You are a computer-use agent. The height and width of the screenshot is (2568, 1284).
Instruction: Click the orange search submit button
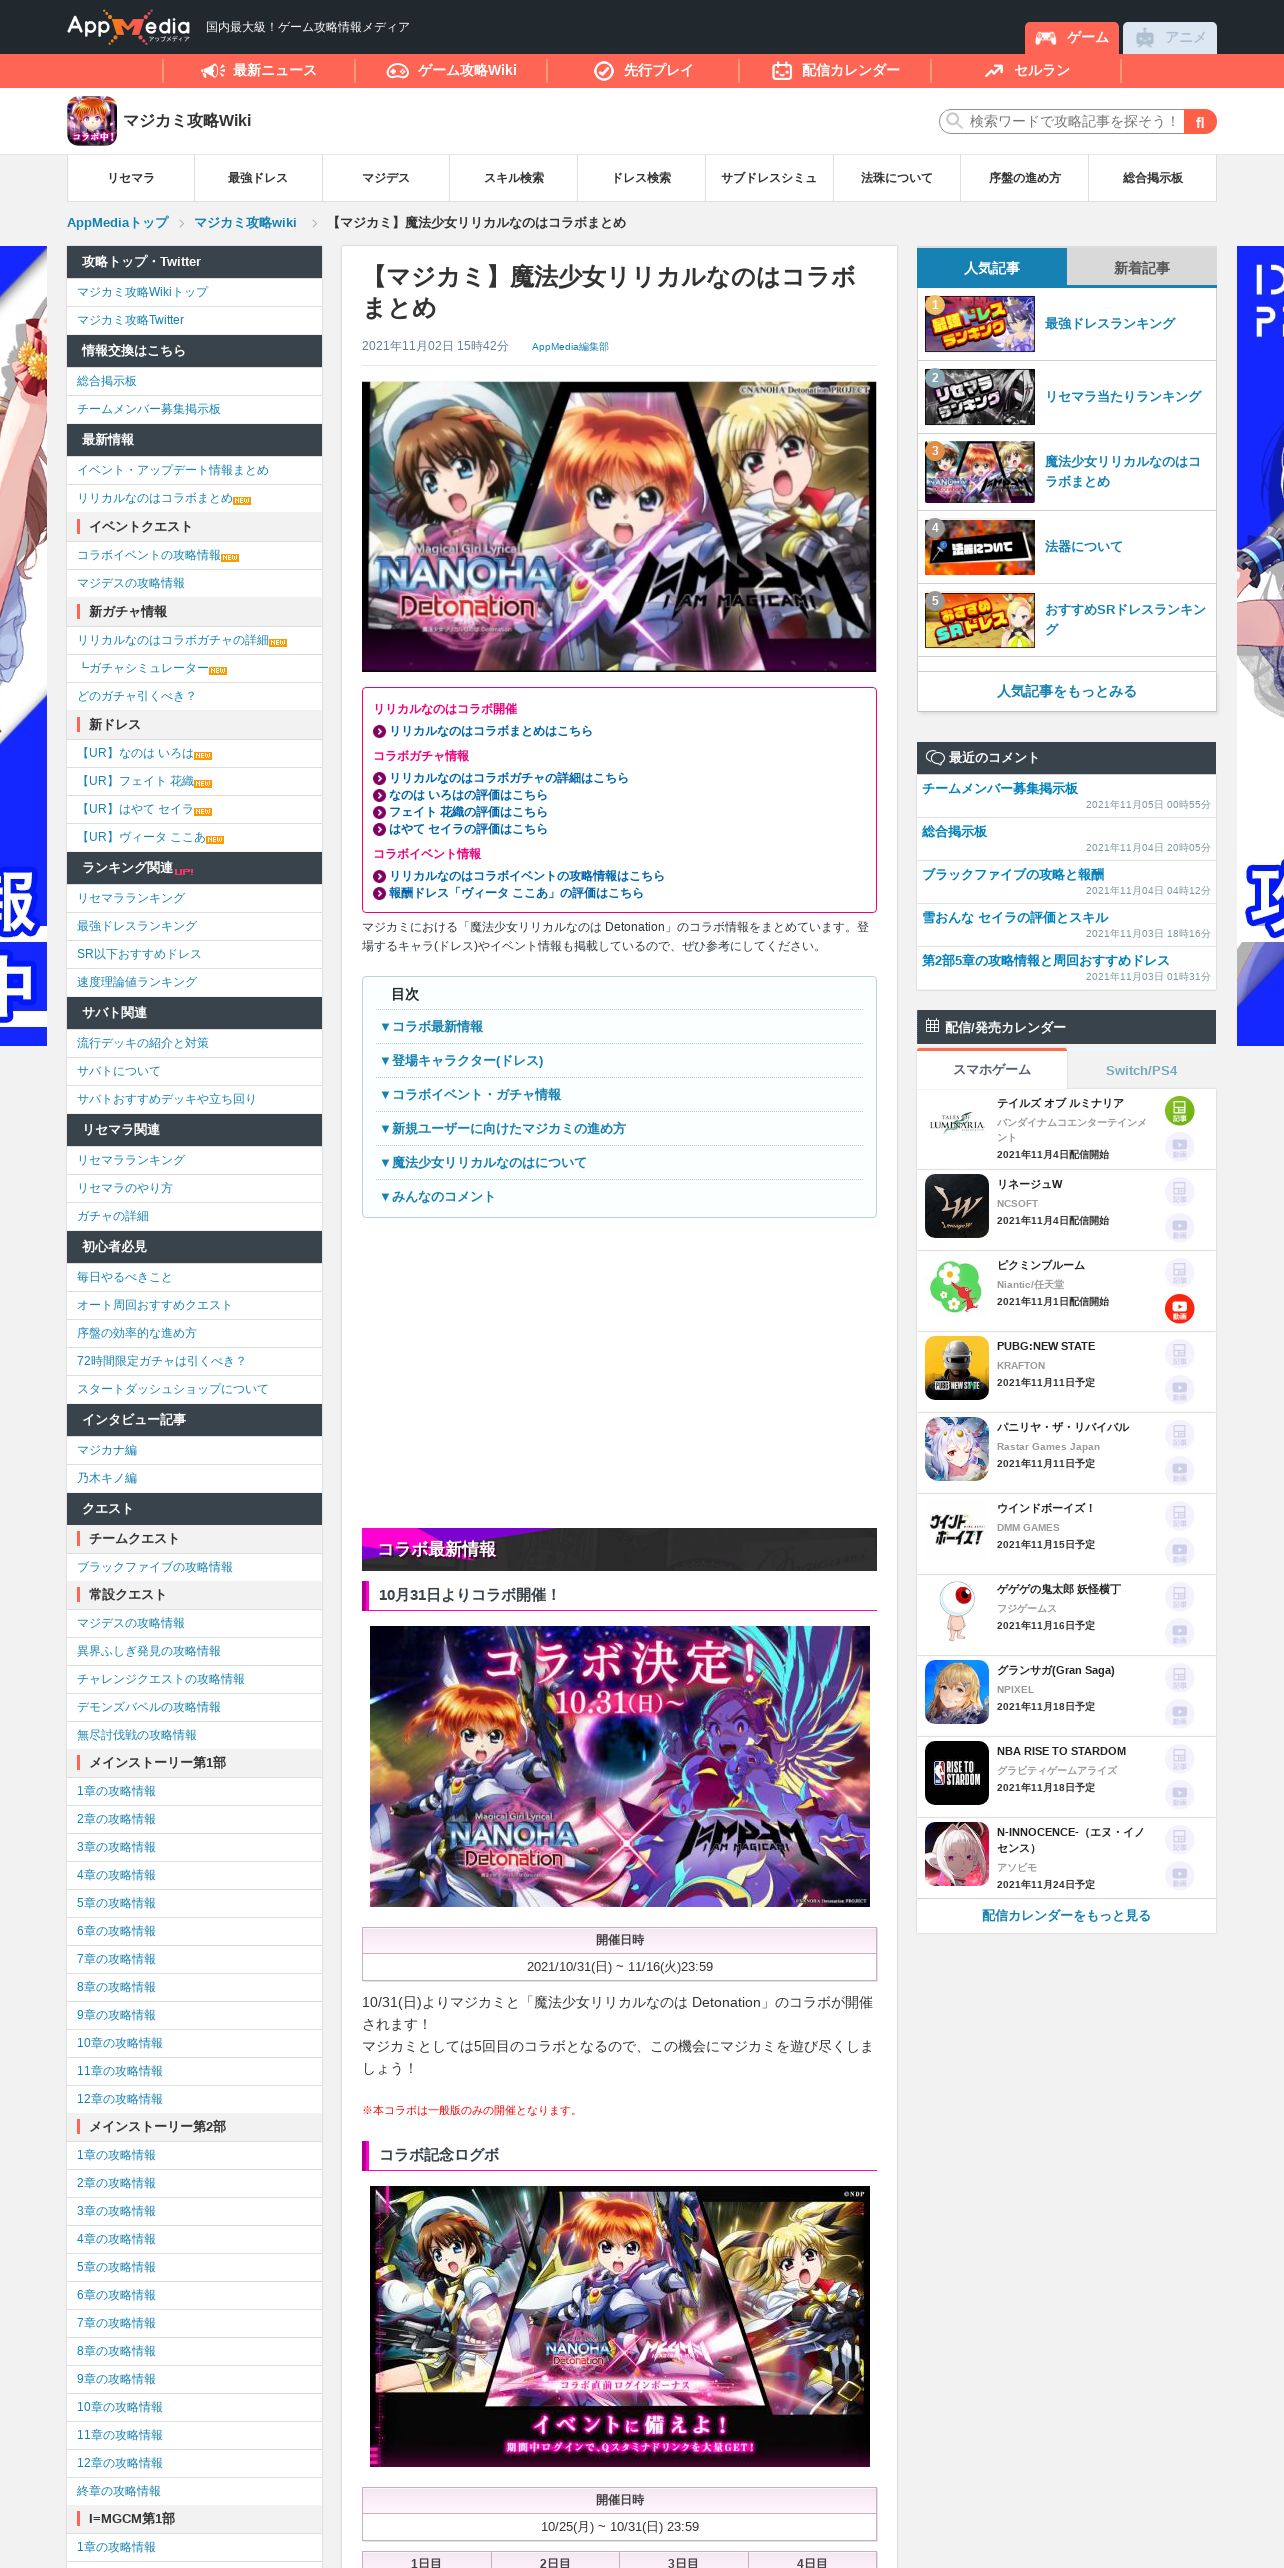point(1200,121)
